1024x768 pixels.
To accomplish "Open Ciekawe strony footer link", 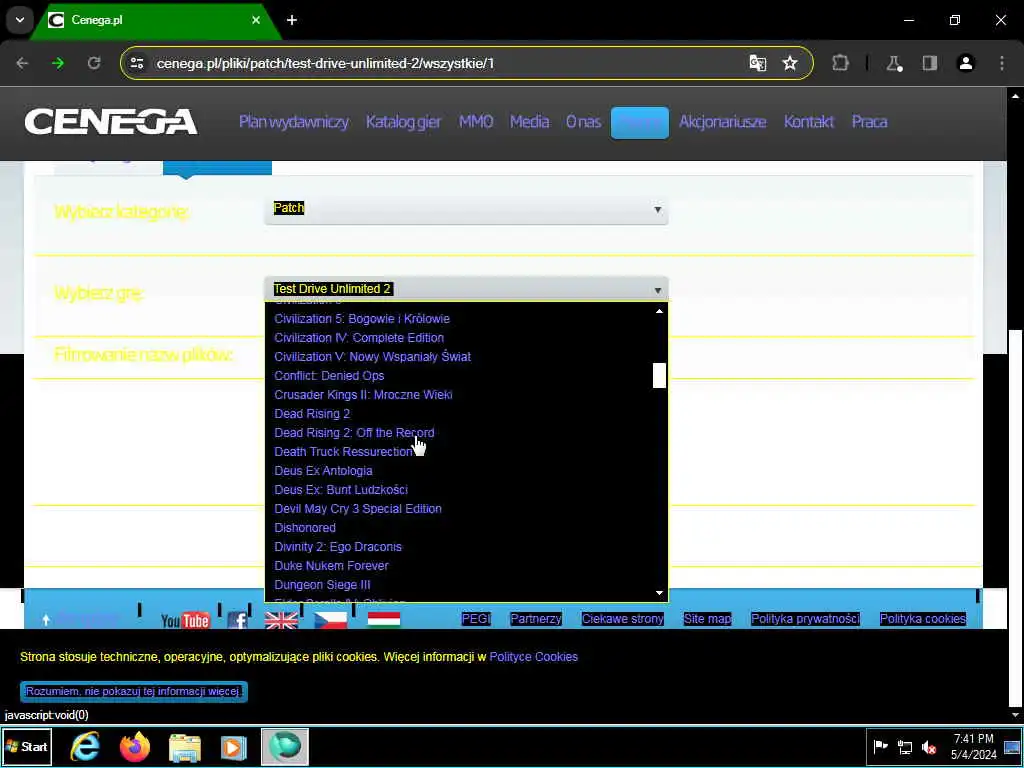I will tap(622, 618).
